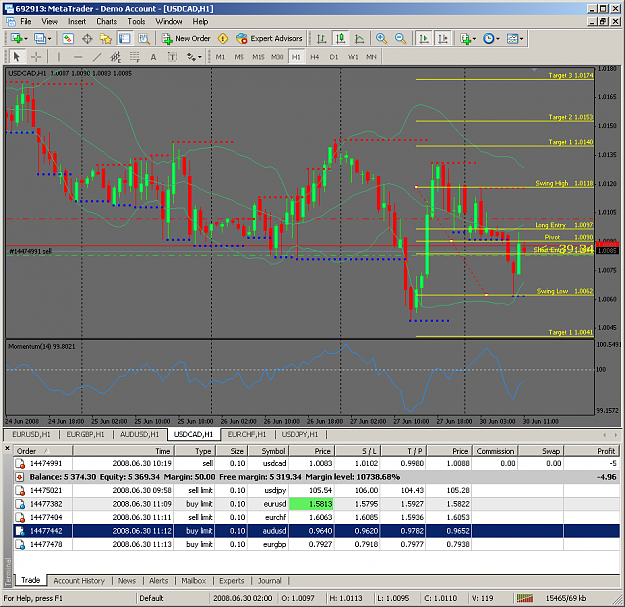This screenshot has width=625, height=607.
Task: Click the New Chart toolbar icon
Action: pyautogui.click(x=17, y=39)
